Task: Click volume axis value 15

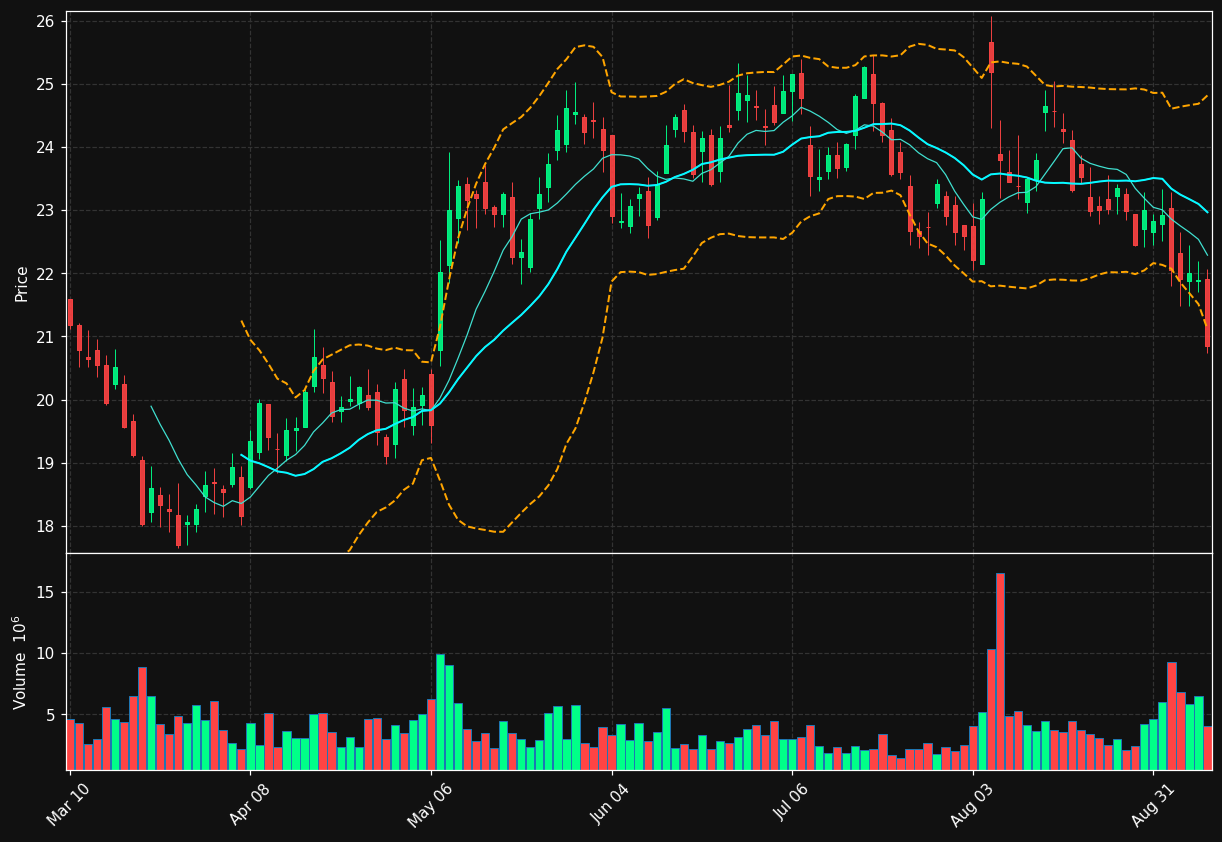Action: pos(47,592)
